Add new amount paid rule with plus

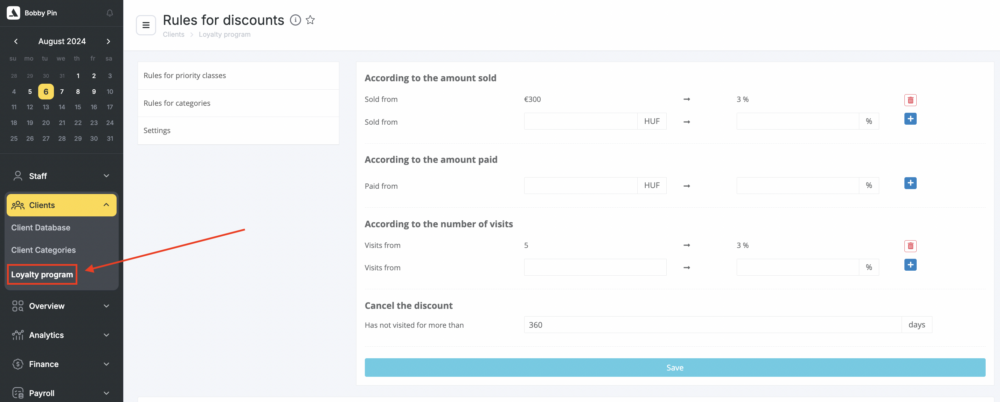coord(910,183)
